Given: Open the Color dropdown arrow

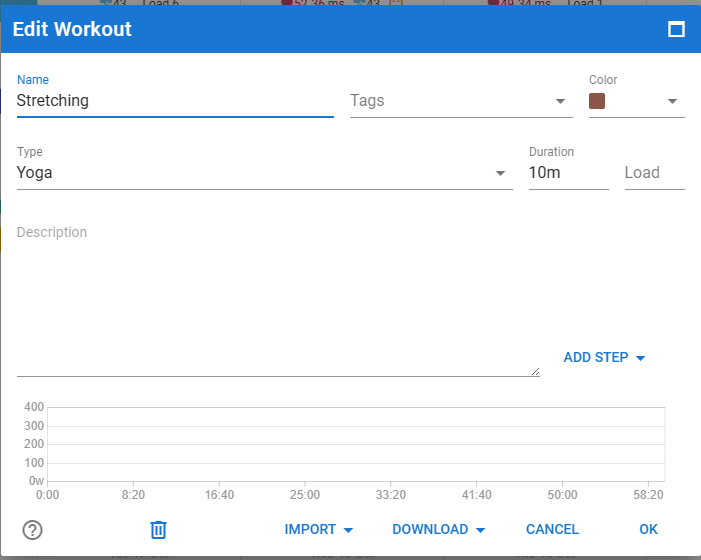Looking at the screenshot, I should [672, 101].
